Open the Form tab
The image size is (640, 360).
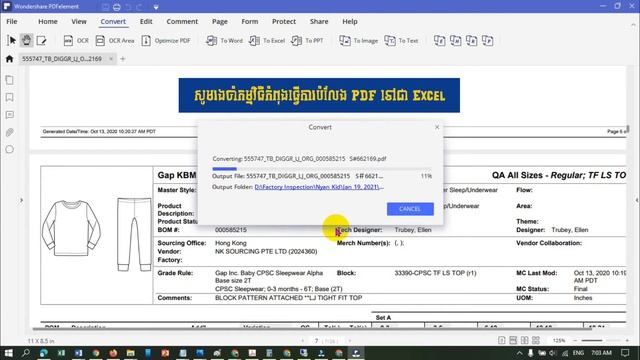tap(249, 21)
